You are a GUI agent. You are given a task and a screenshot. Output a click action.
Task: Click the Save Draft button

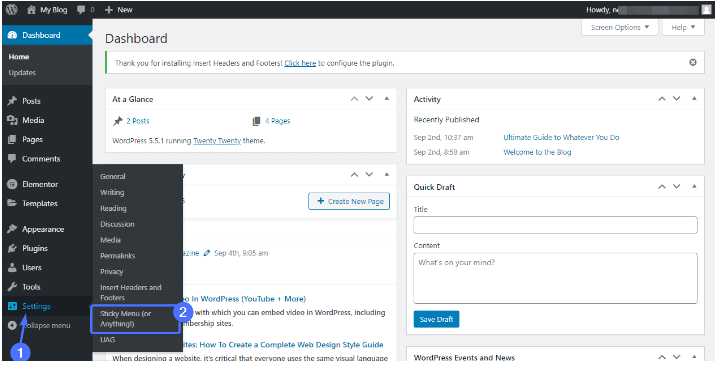coord(436,319)
